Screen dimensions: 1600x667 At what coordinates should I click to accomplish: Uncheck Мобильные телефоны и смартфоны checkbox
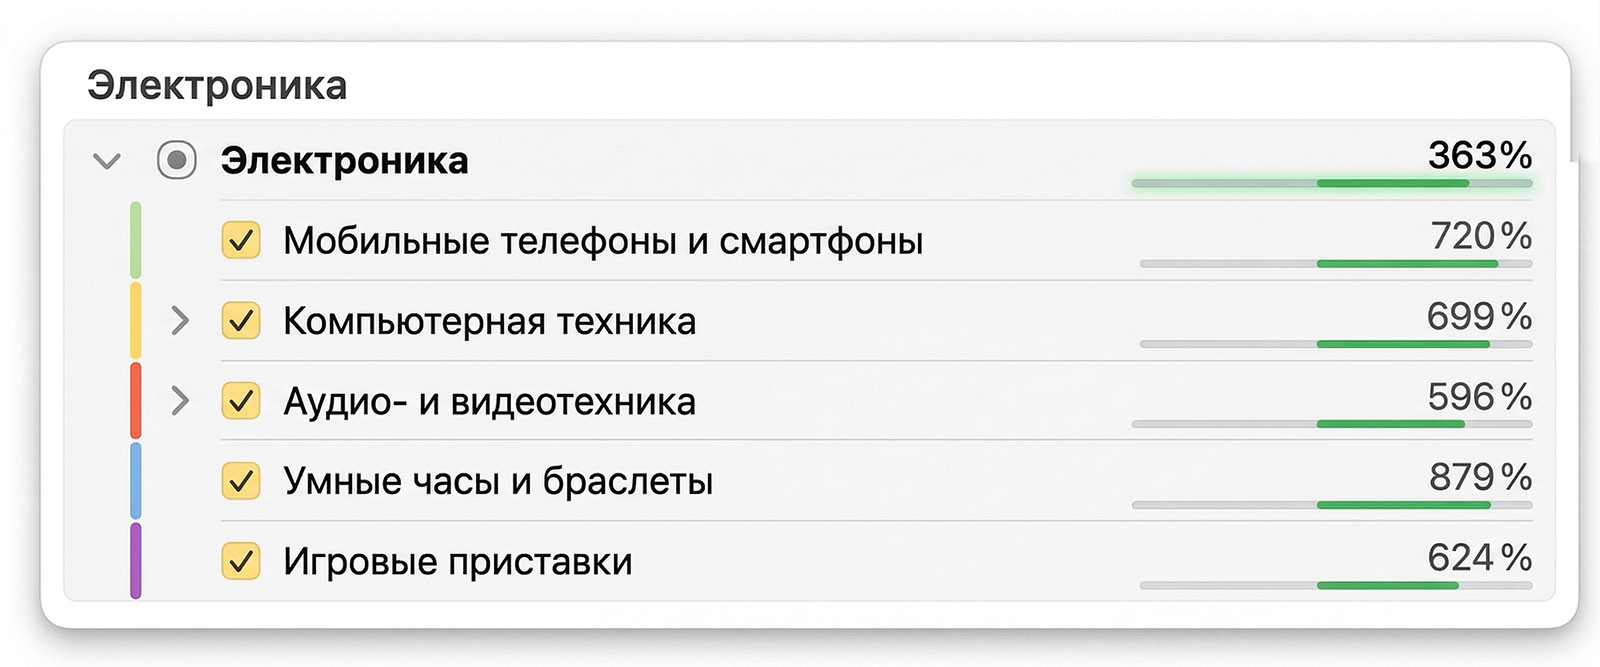point(241,241)
